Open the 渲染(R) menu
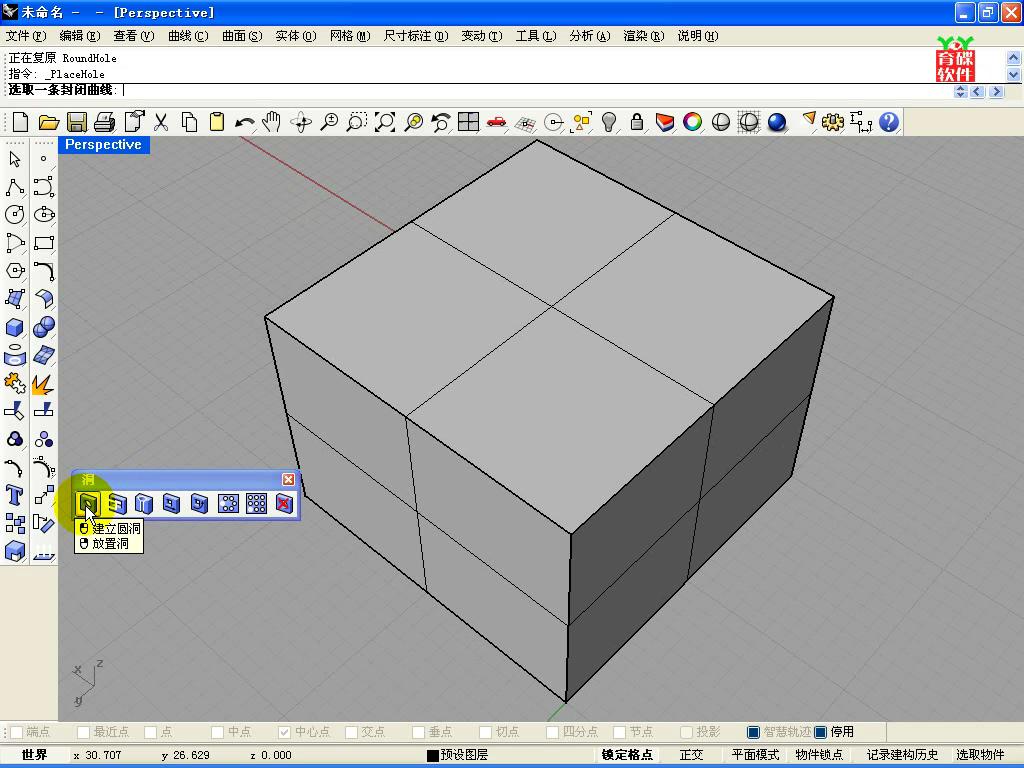This screenshot has height=768, width=1024. click(x=644, y=36)
